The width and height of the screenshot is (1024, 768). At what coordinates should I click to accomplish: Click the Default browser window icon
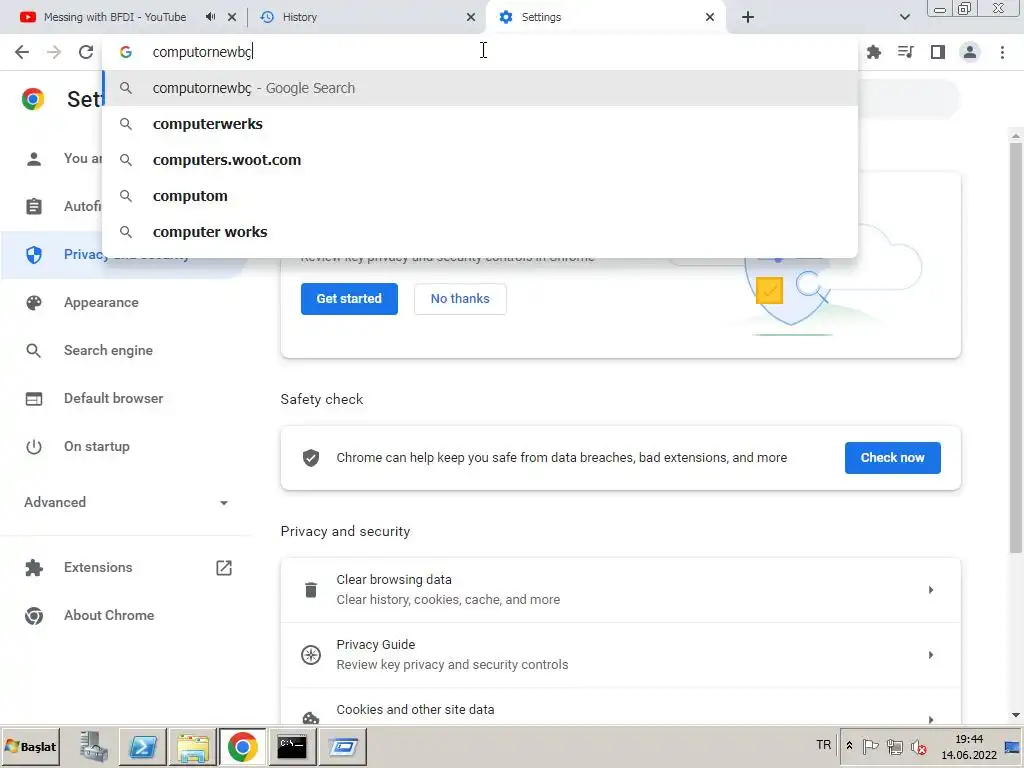tap(34, 398)
